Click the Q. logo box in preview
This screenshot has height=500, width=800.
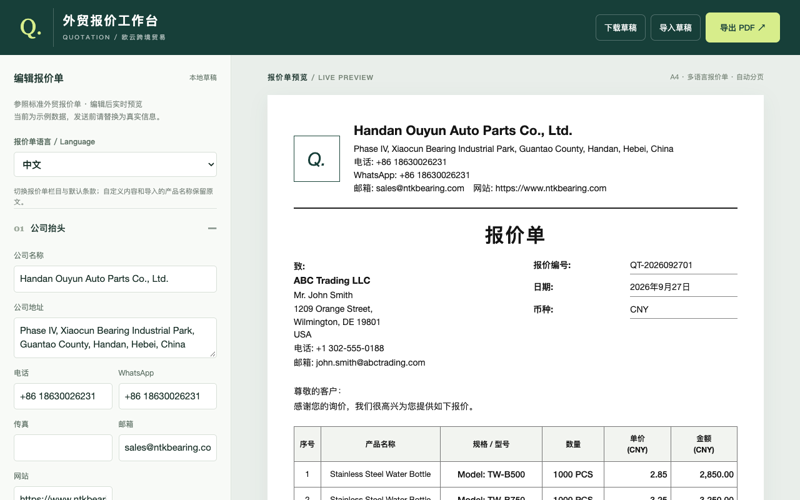[316, 159]
